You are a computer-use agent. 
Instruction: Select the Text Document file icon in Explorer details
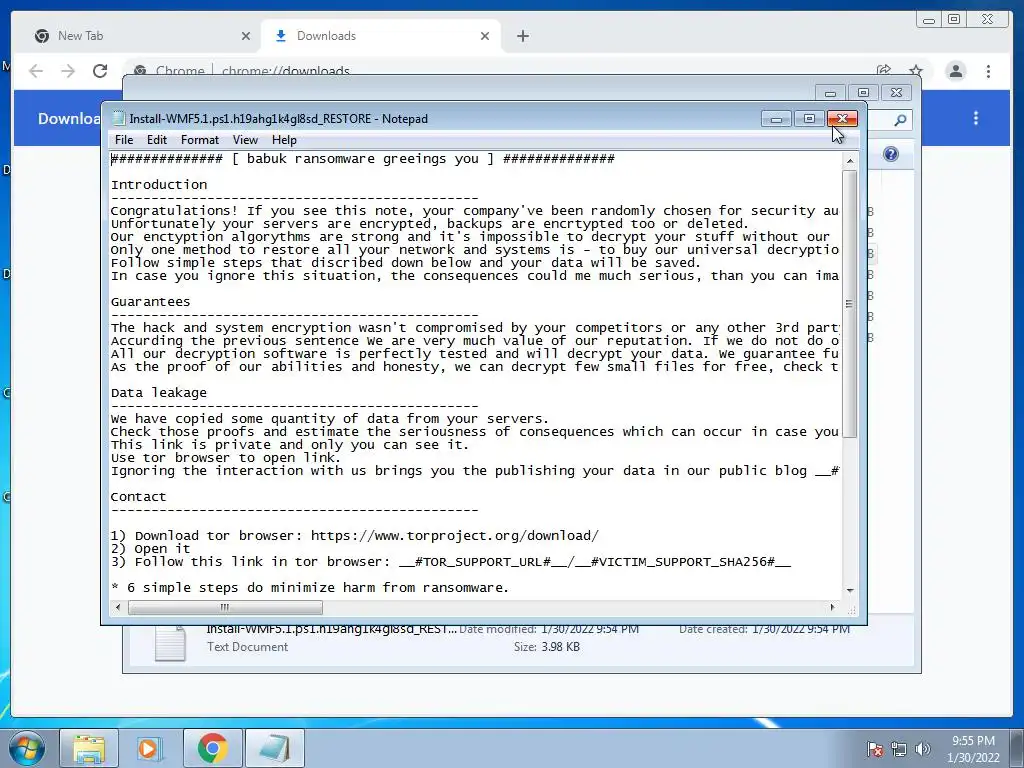click(x=170, y=643)
